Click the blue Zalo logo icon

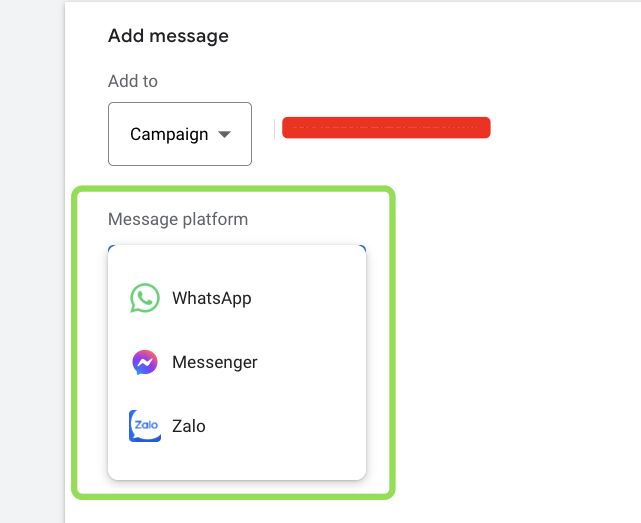[x=145, y=426]
